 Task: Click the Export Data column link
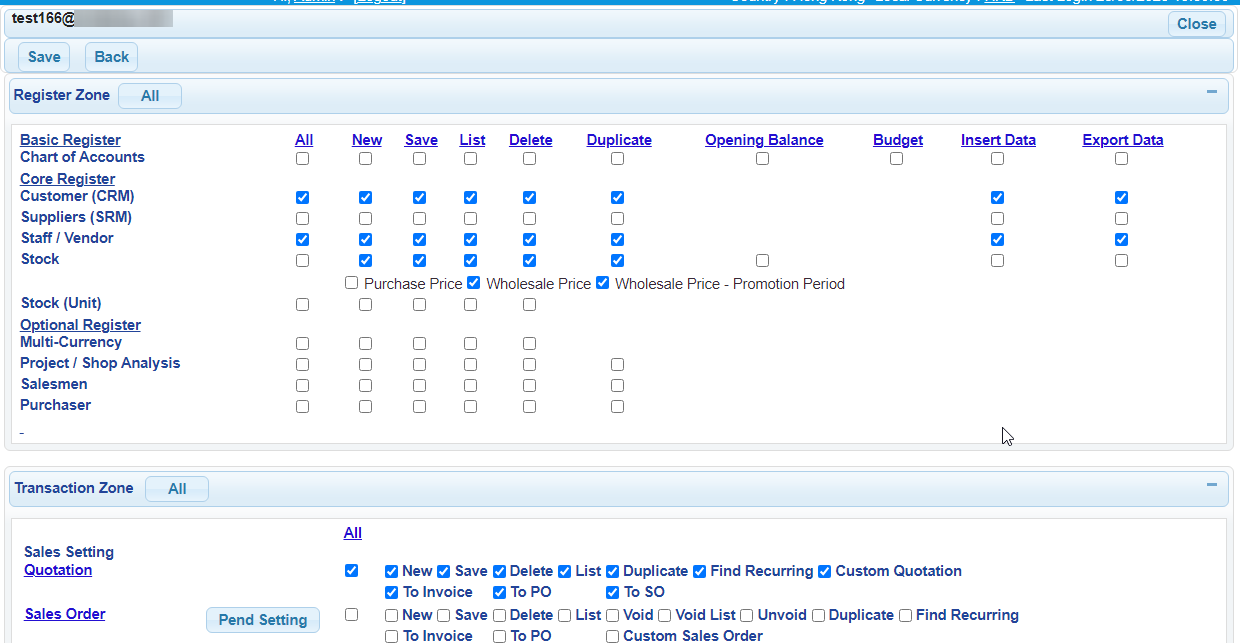pos(1122,140)
